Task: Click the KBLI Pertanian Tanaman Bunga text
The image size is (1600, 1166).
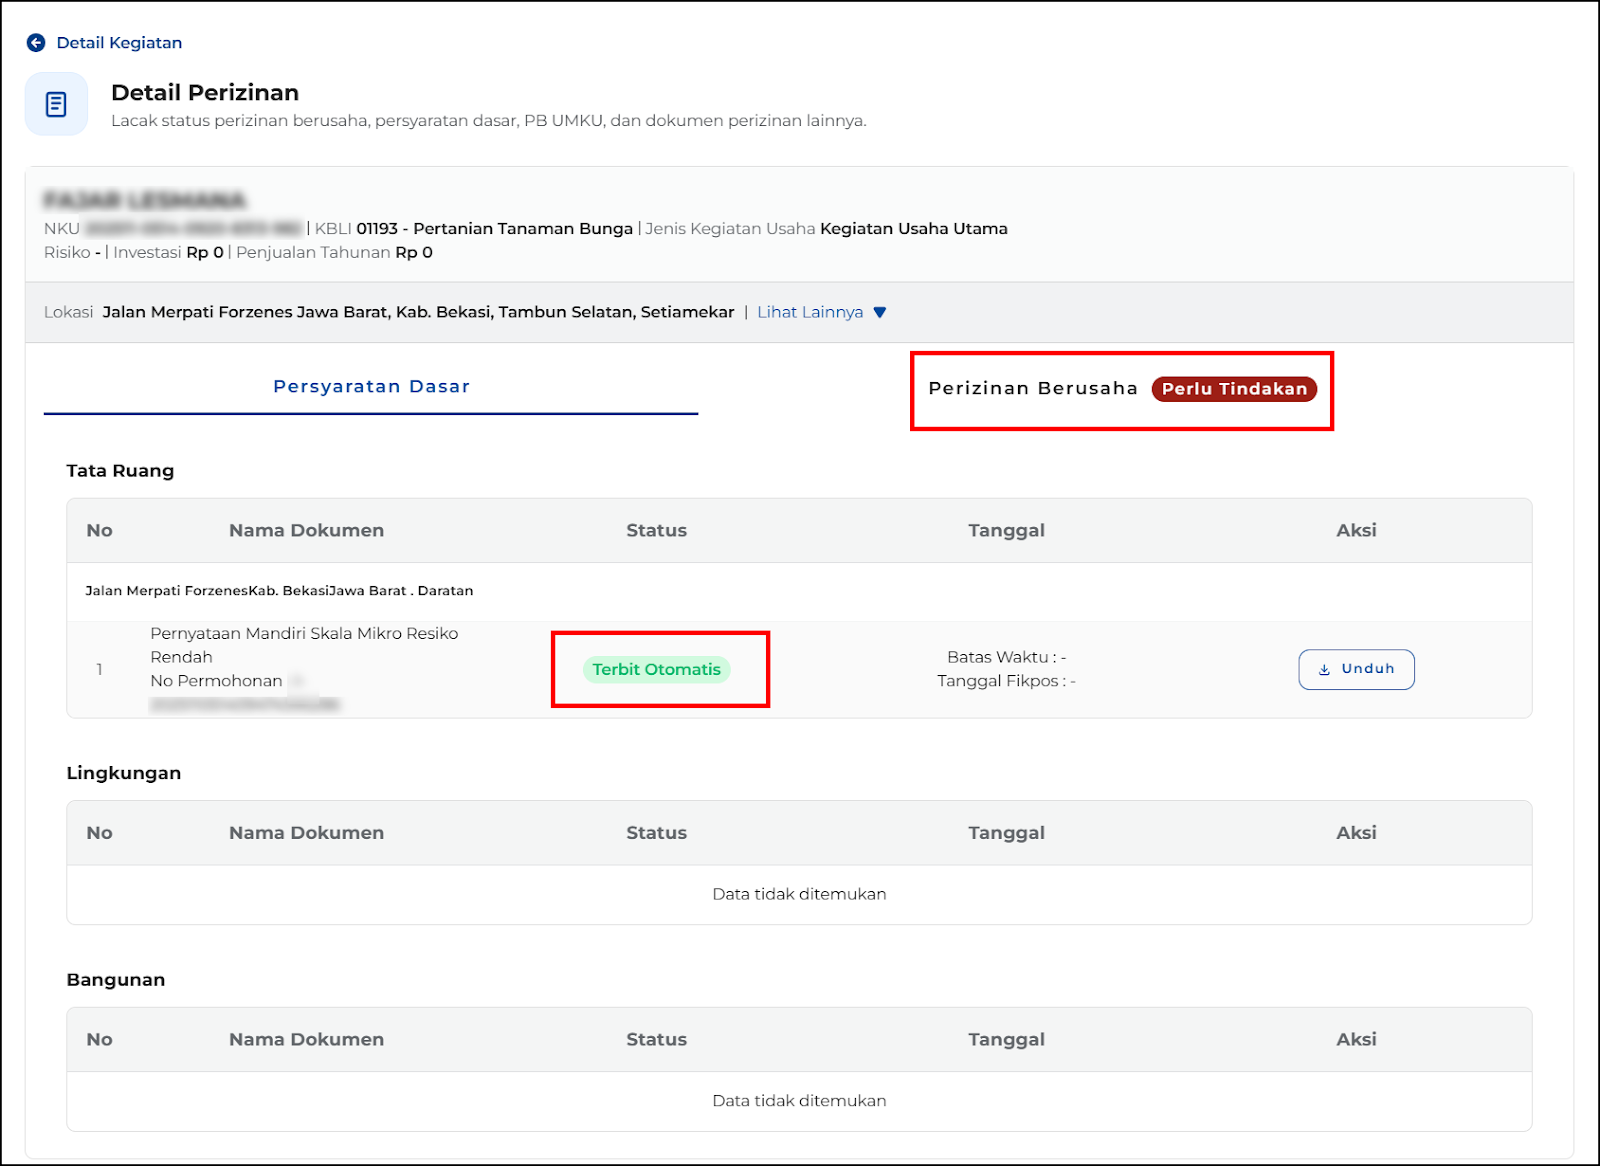Action: (494, 229)
